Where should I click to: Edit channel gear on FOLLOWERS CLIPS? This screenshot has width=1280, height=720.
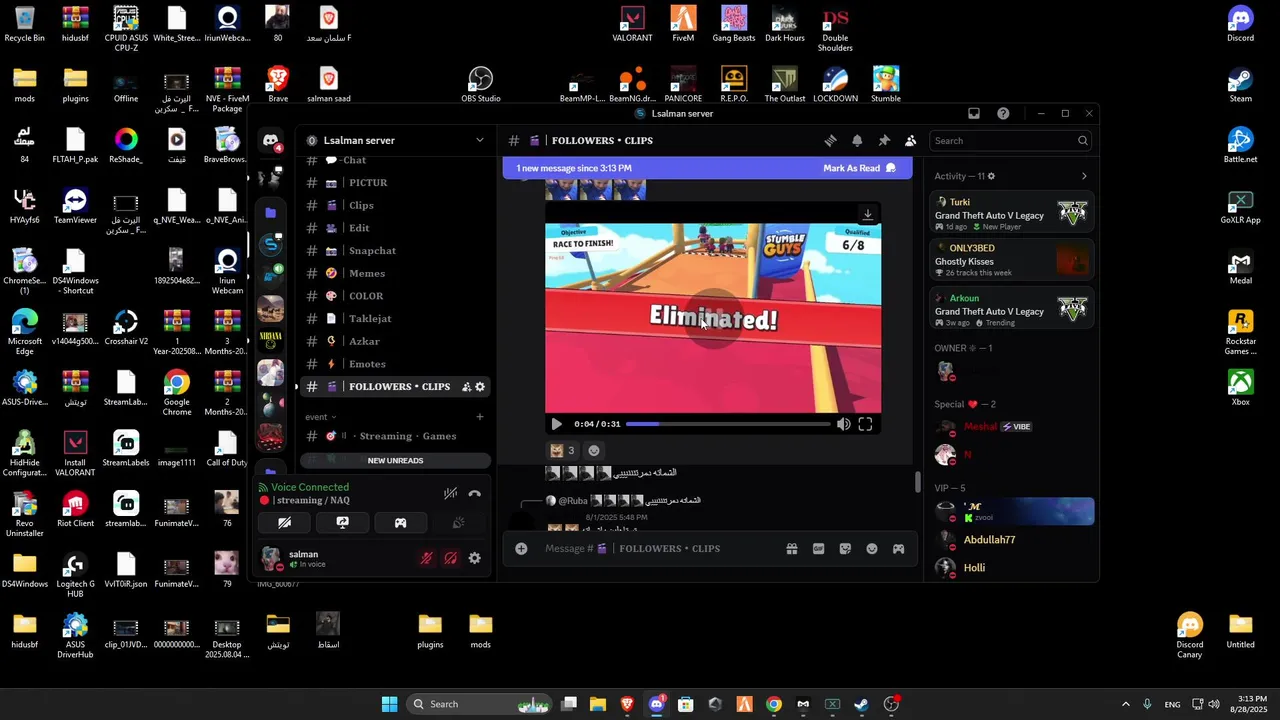click(480, 387)
